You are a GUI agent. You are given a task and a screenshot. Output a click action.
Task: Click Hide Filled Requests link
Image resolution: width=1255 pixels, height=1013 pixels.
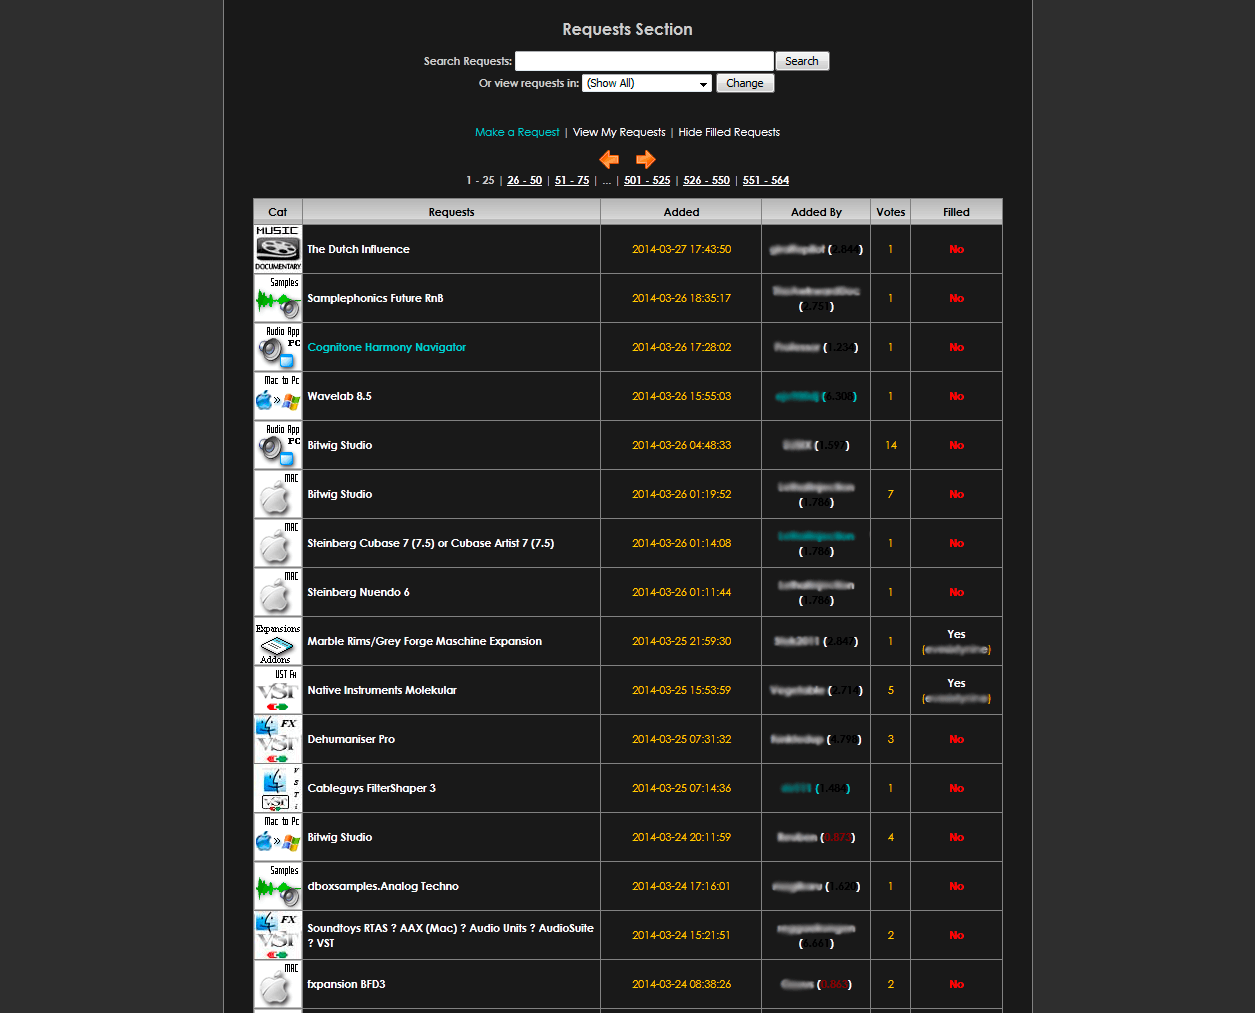(x=729, y=132)
